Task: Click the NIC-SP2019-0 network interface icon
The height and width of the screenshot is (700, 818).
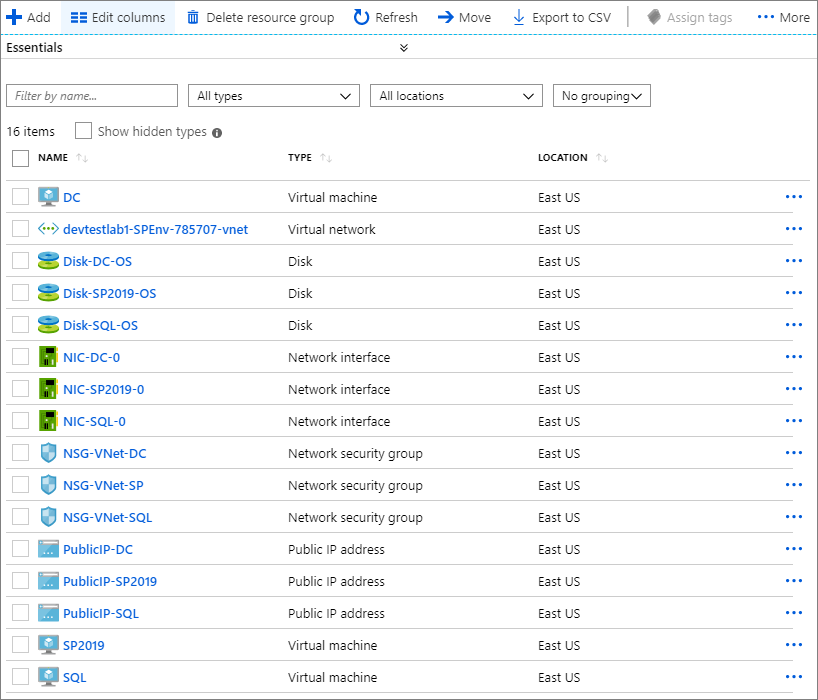Action: (49, 389)
